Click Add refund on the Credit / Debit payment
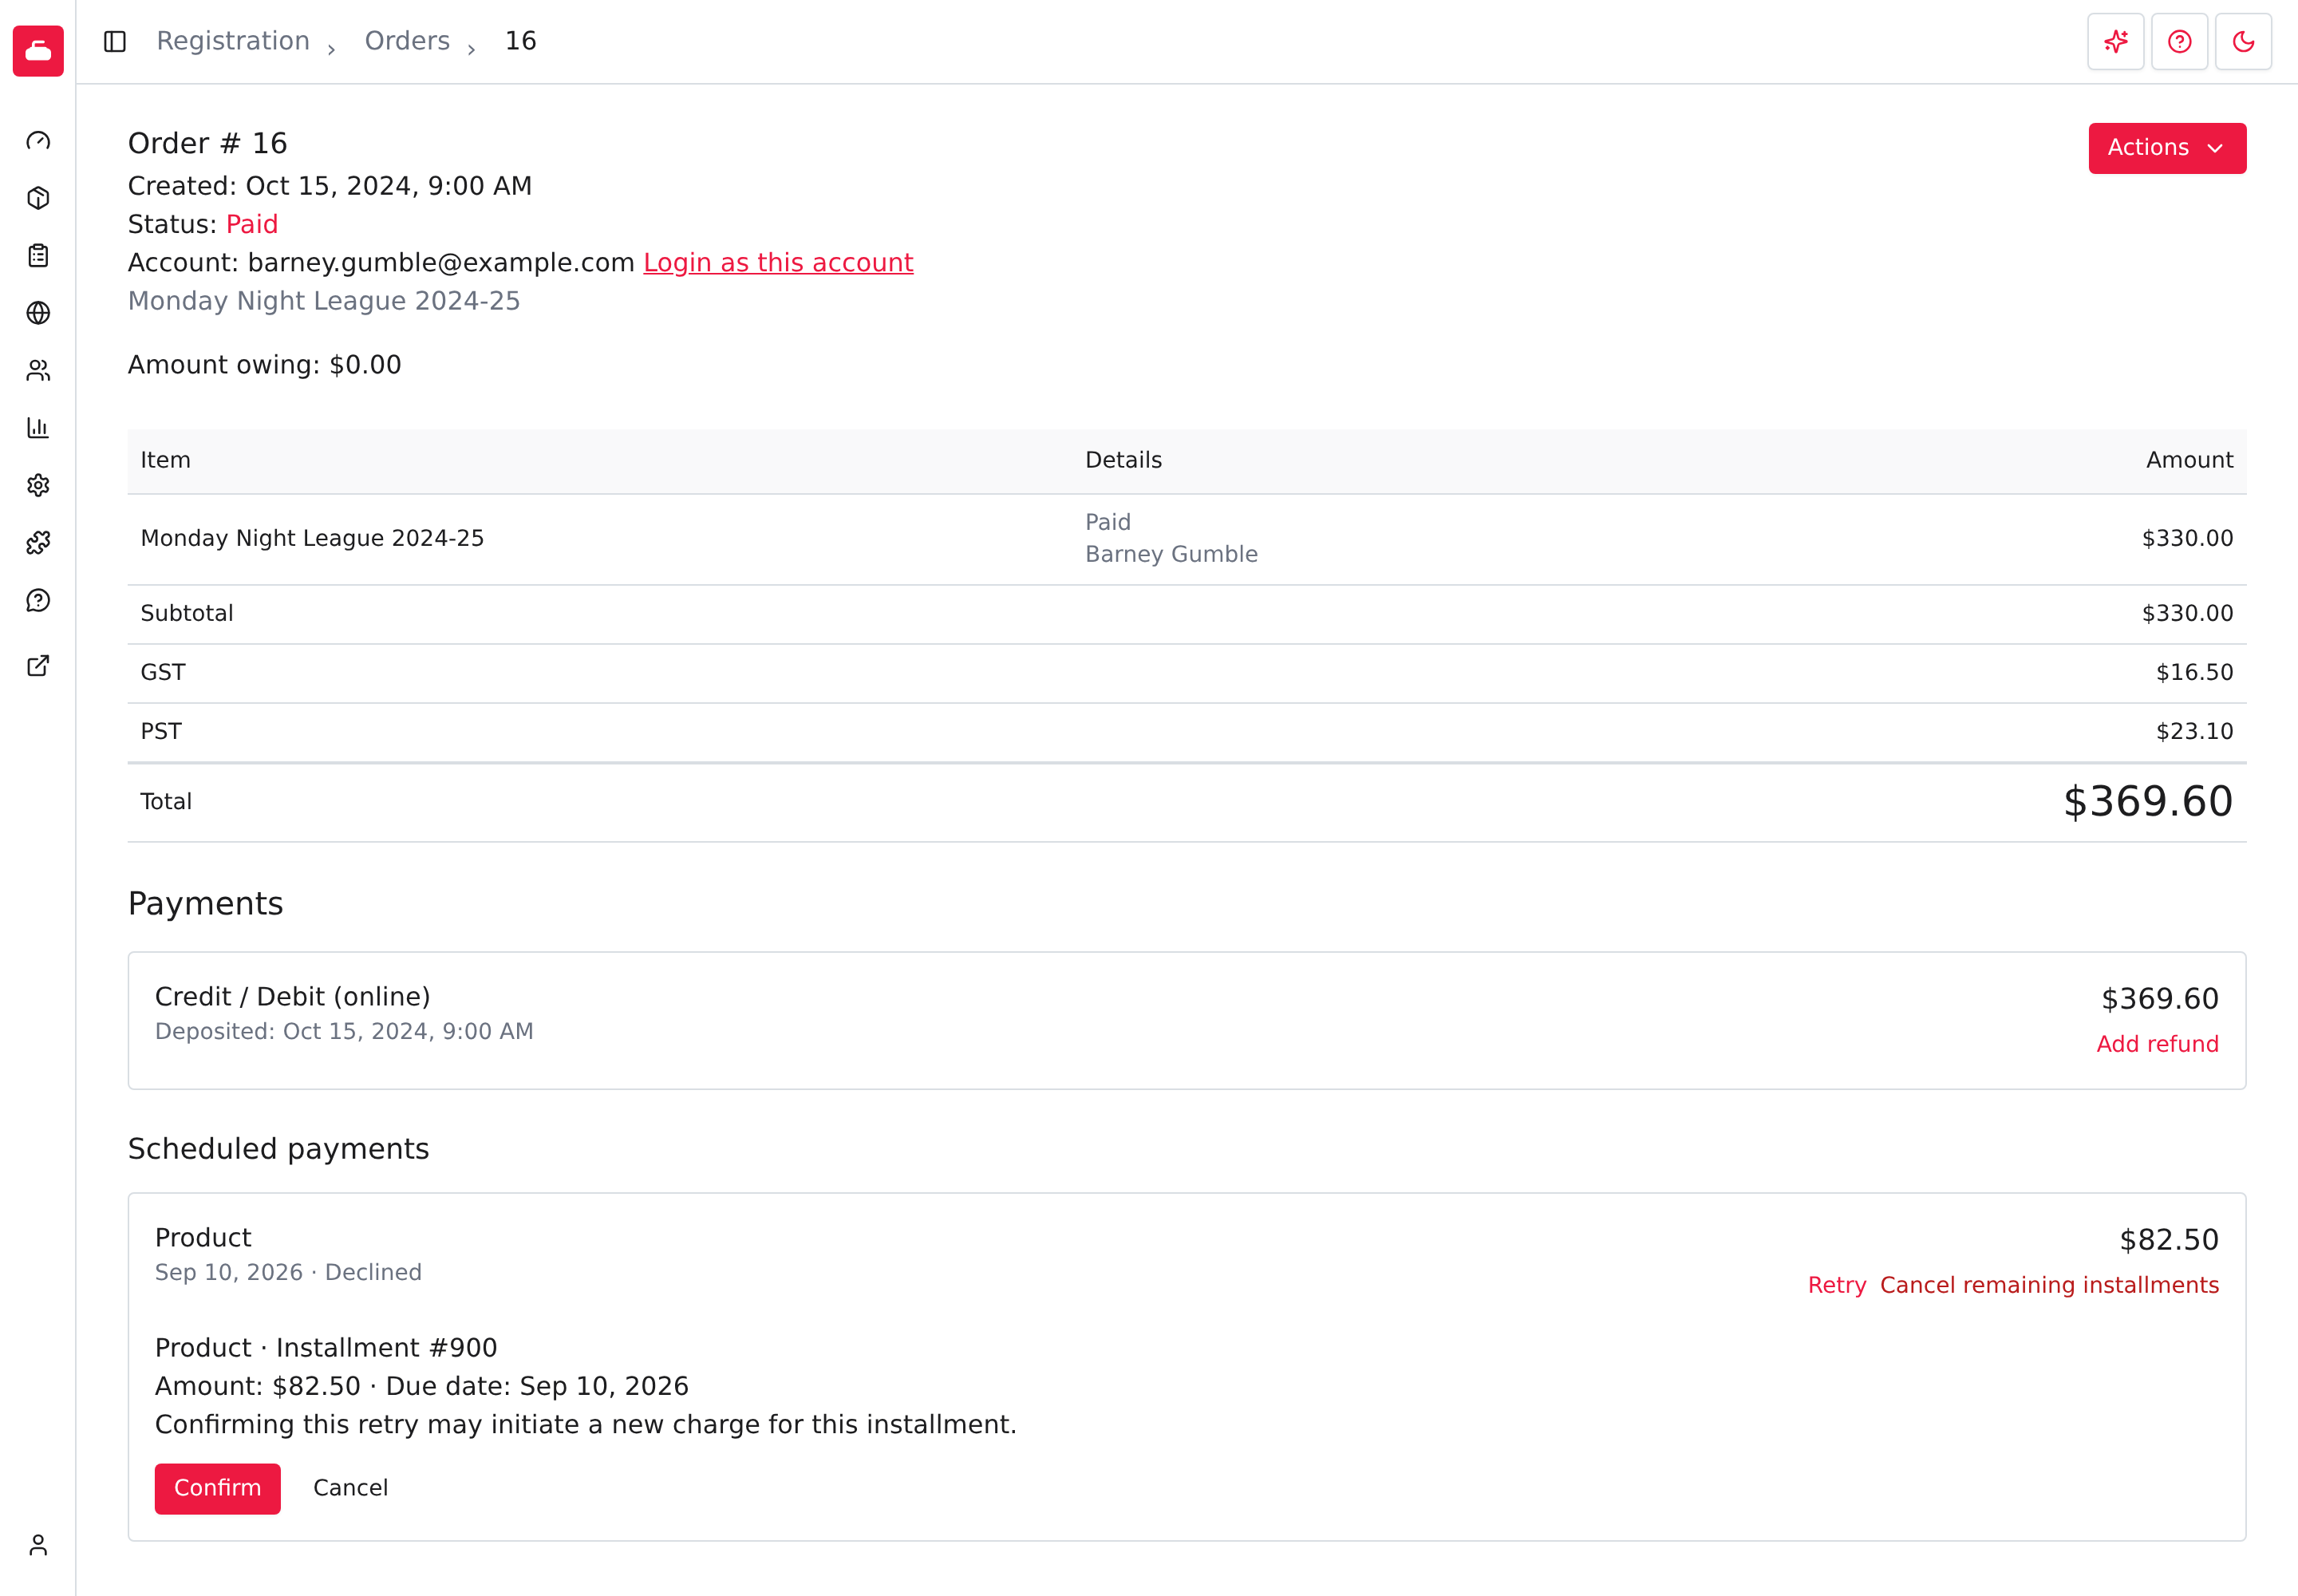 coord(2158,1044)
